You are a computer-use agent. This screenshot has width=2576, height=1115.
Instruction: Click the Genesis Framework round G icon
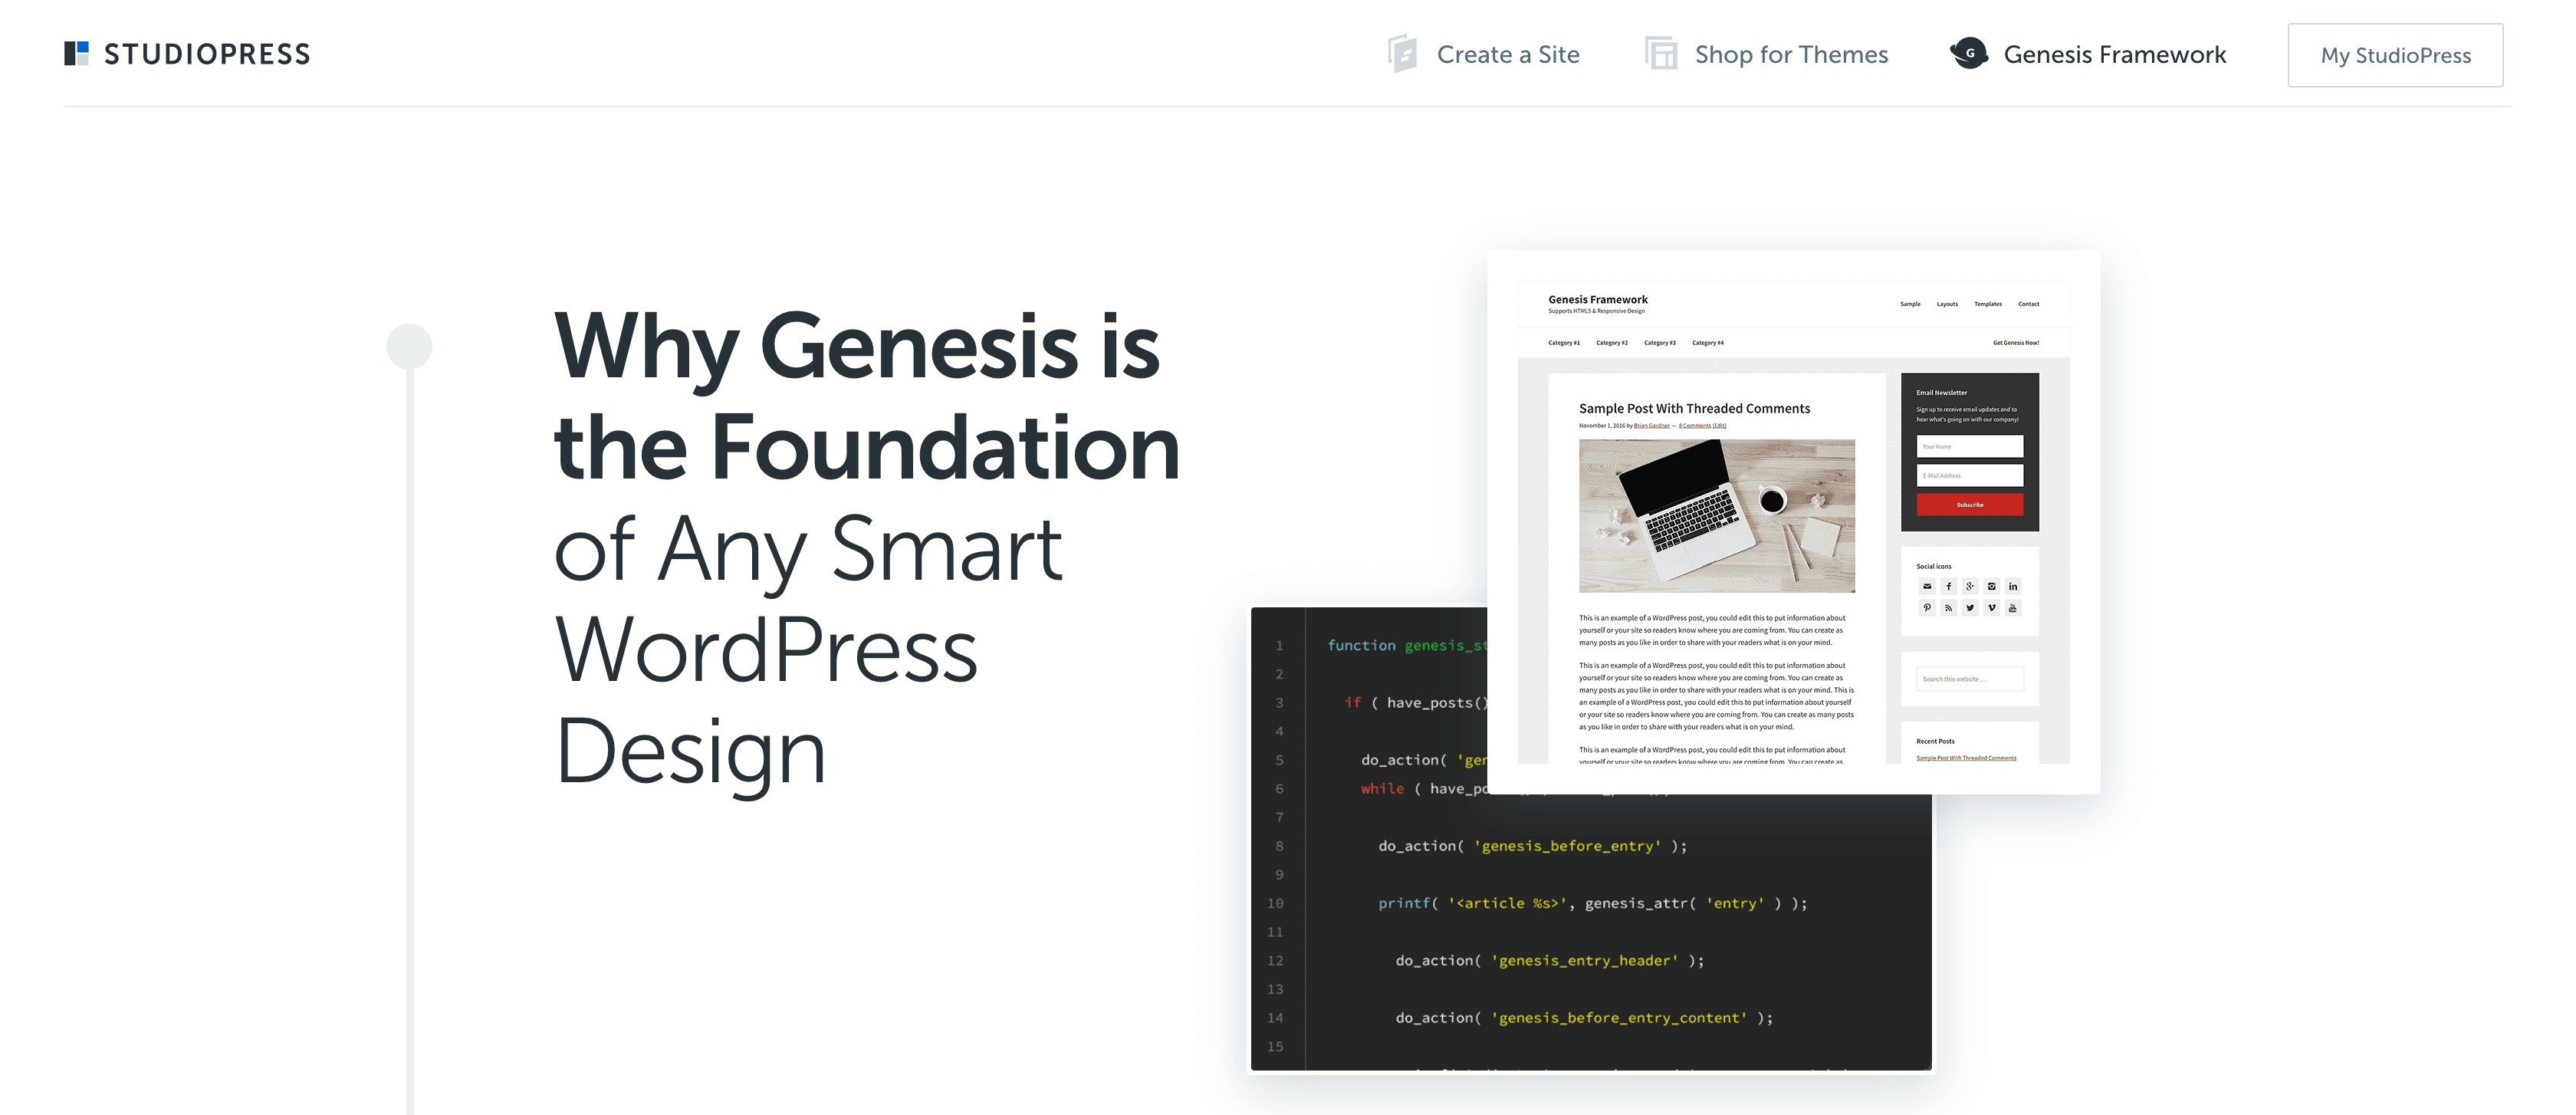coord(1969,53)
